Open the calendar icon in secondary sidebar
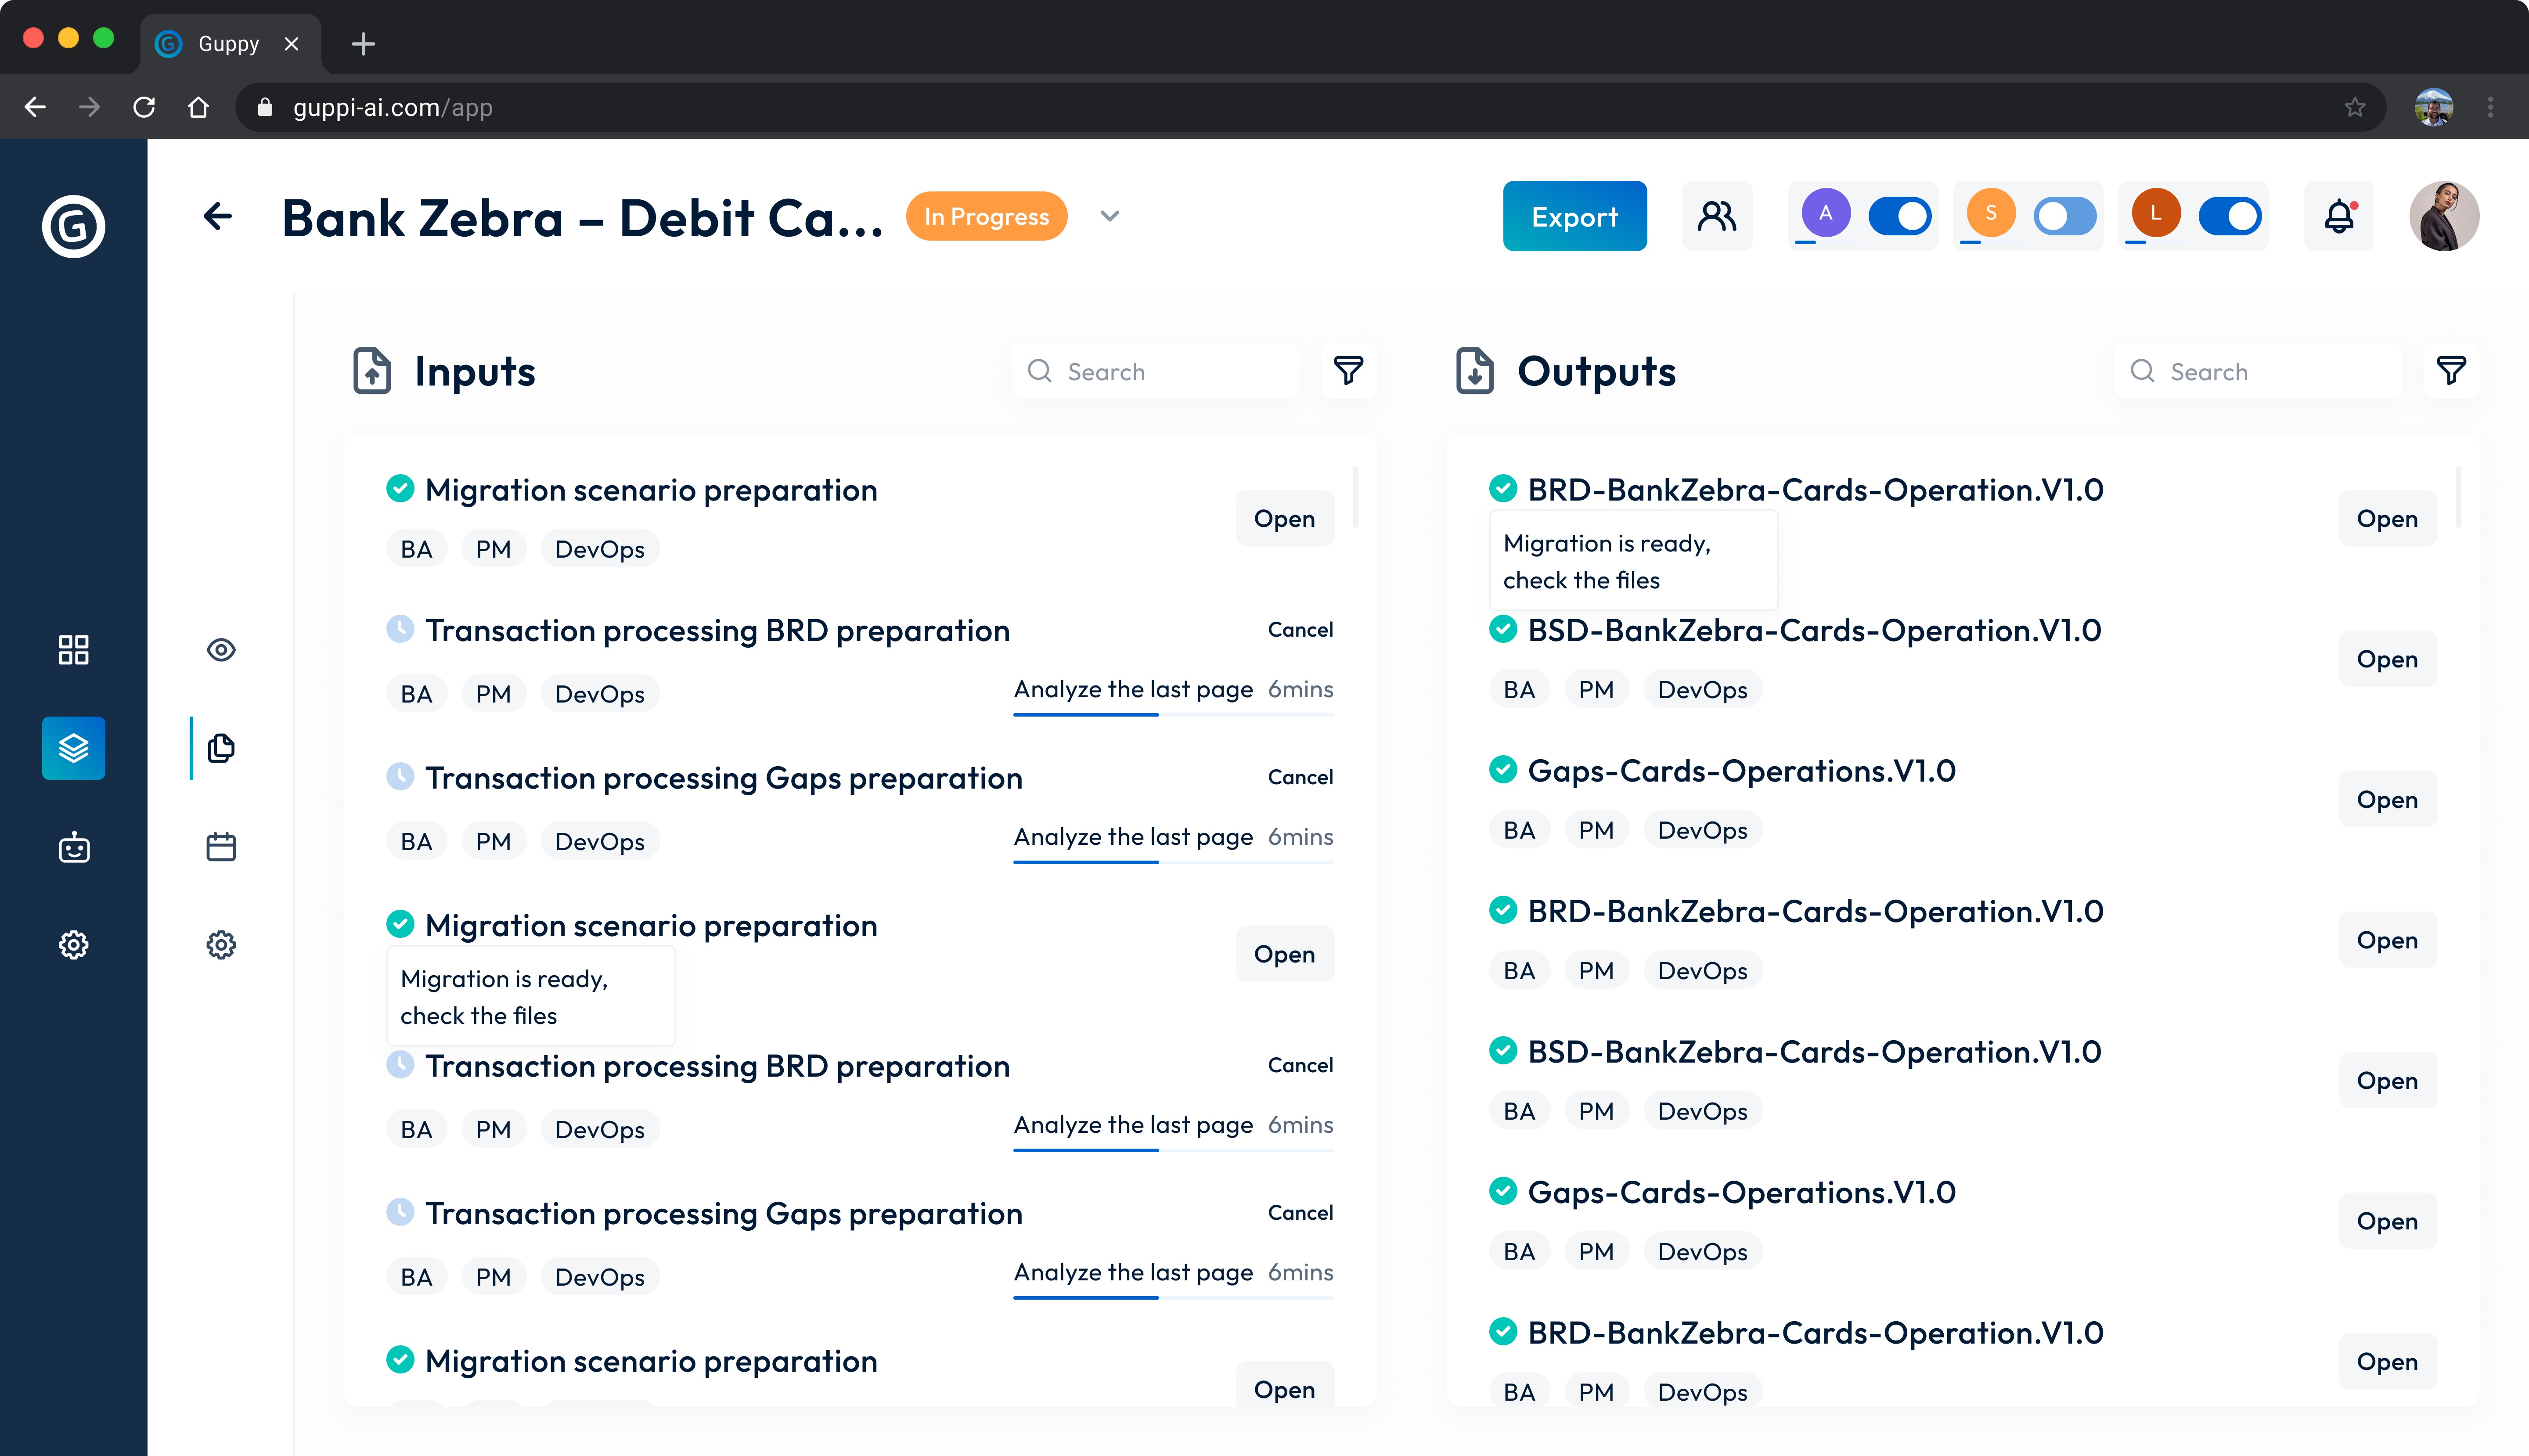The image size is (2529, 1456). pos(221,847)
